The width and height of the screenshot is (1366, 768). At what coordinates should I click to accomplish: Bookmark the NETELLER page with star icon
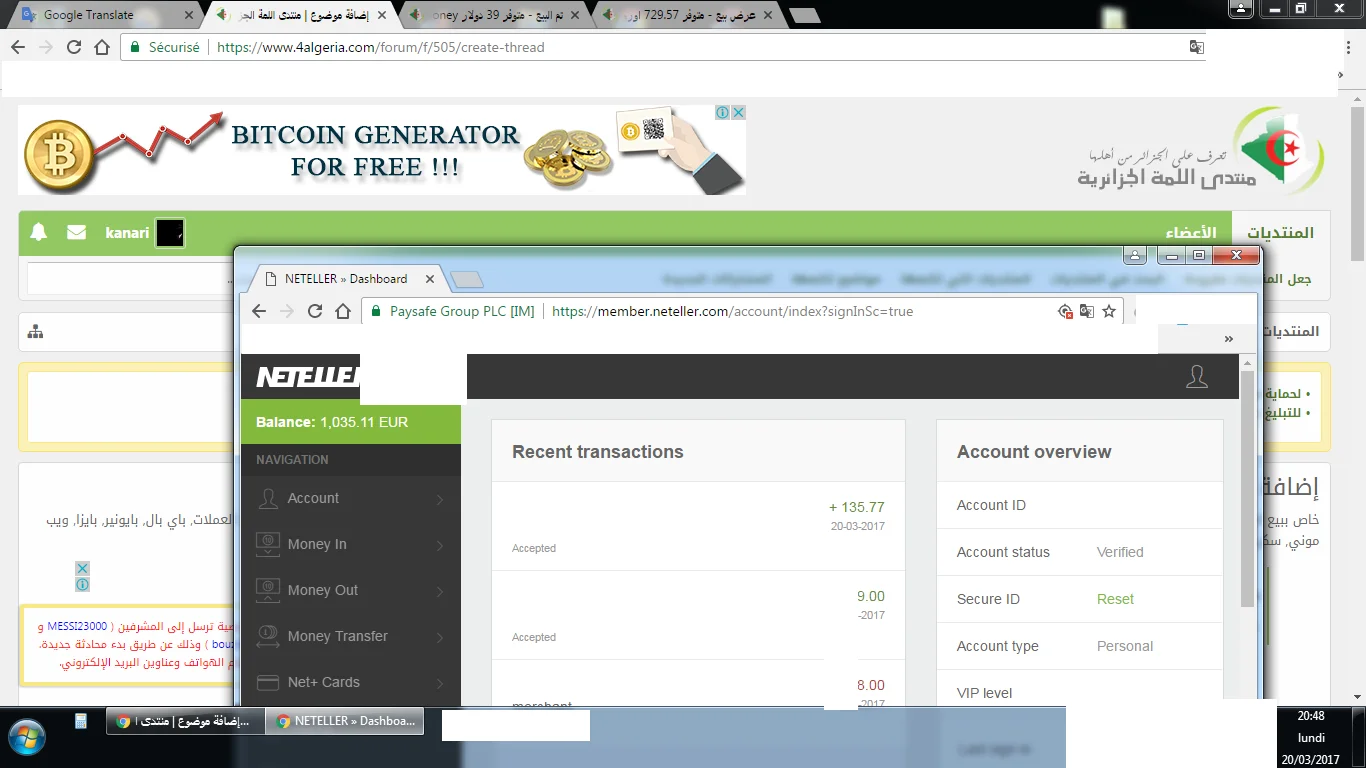pos(1108,311)
